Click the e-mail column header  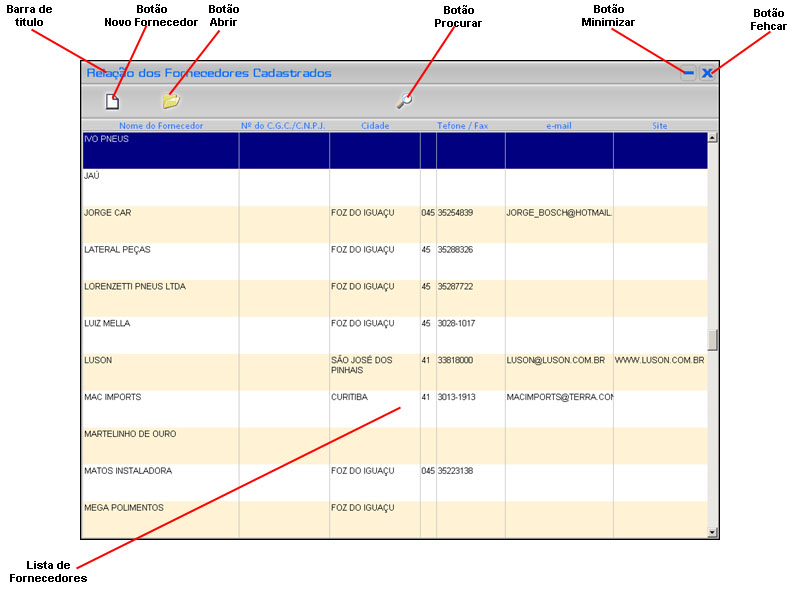pos(559,126)
